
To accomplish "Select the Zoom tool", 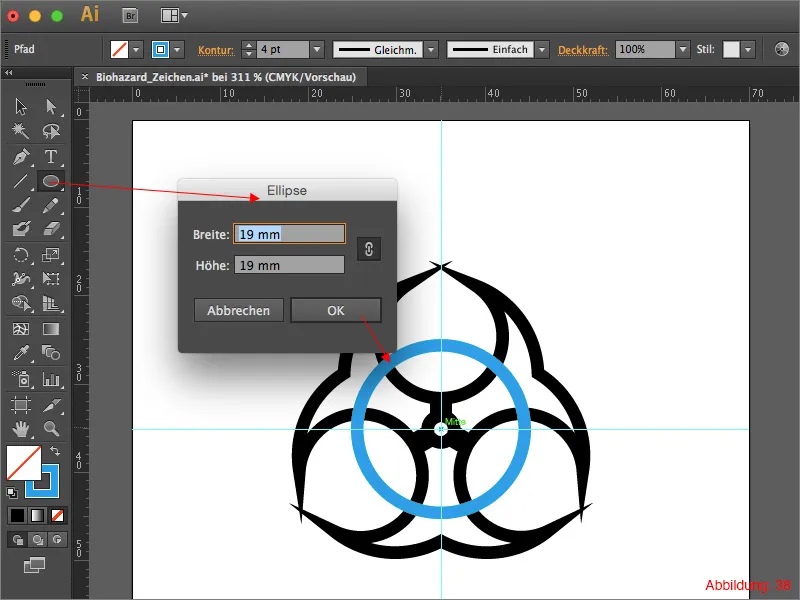I will pyautogui.click(x=51, y=429).
